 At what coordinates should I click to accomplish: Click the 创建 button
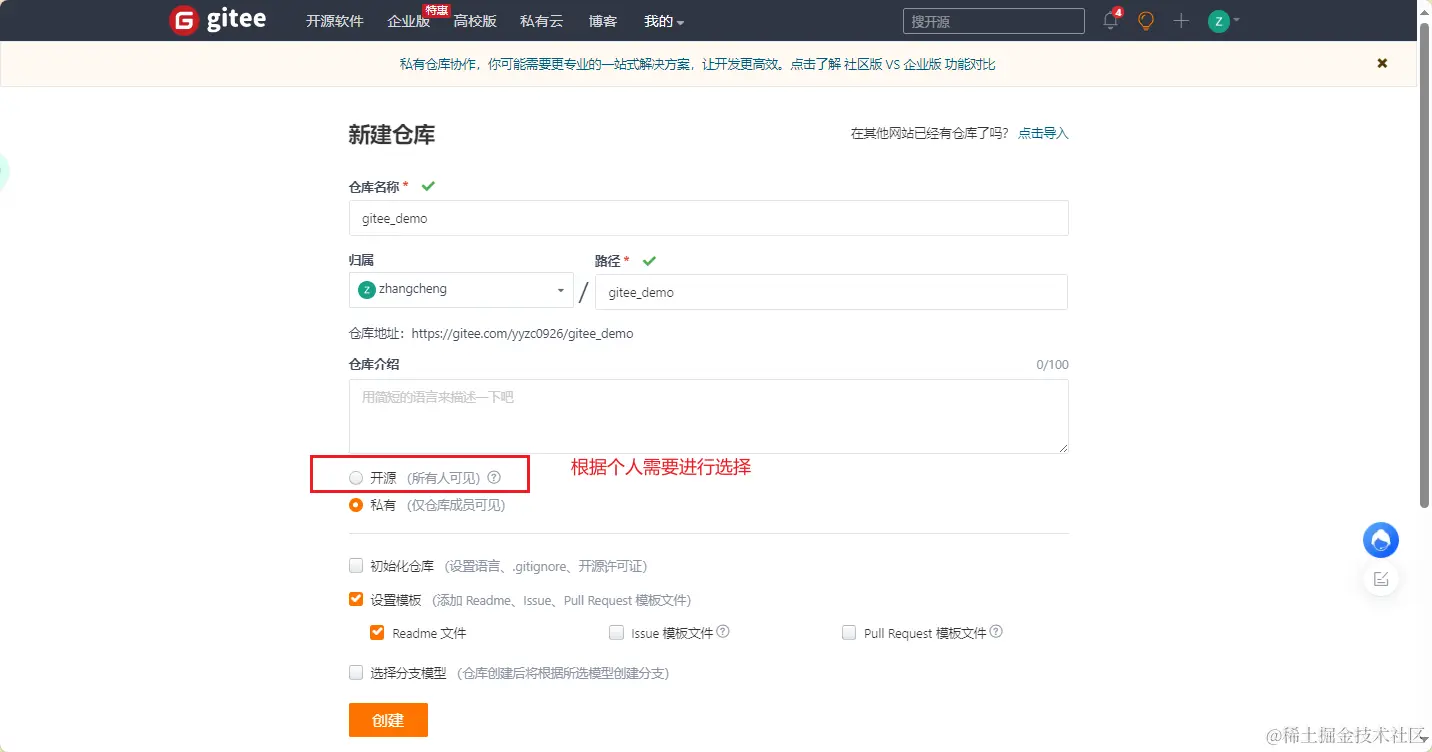[x=388, y=720]
